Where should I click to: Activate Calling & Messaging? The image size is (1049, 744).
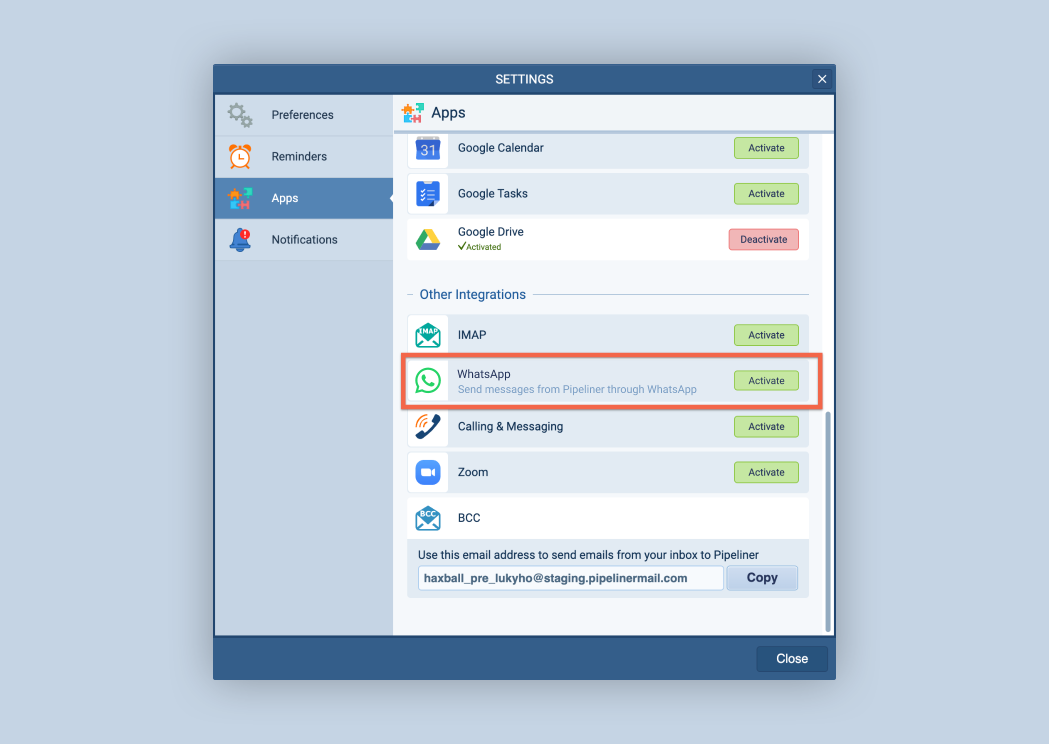pyautogui.click(x=766, y=426)
